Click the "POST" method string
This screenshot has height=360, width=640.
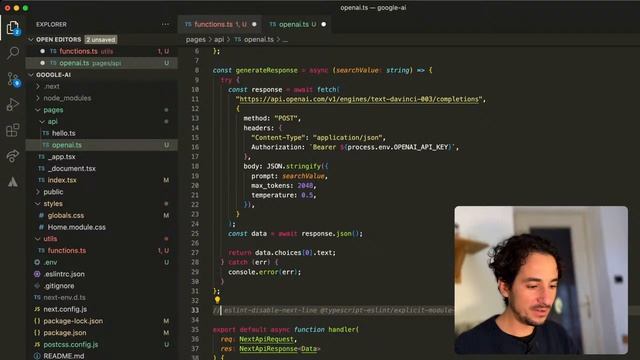coord(286,118)
